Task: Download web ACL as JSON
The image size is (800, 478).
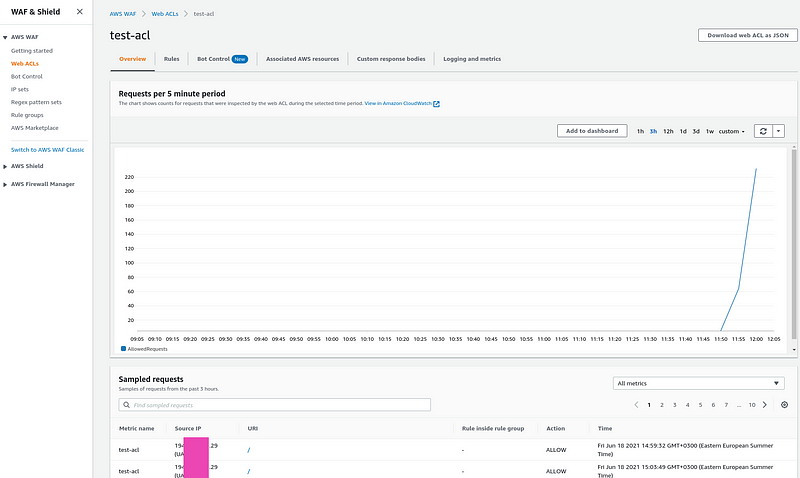Action: coord(748,35)
